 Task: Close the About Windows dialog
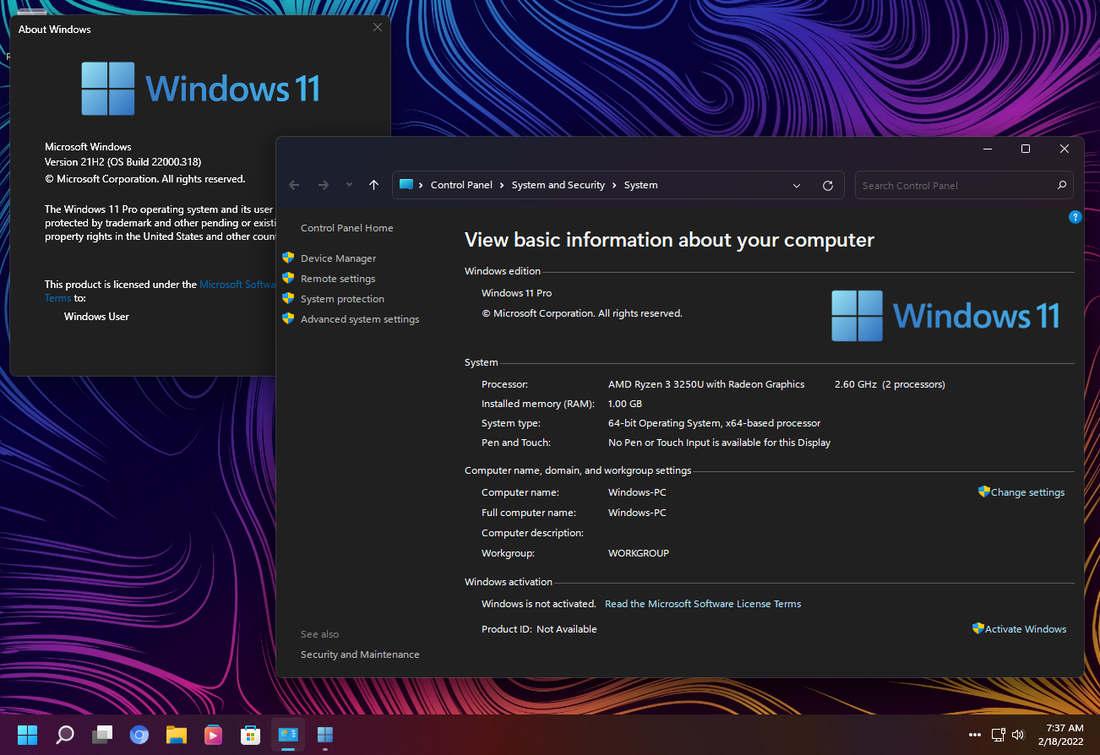tap(377, 27)
